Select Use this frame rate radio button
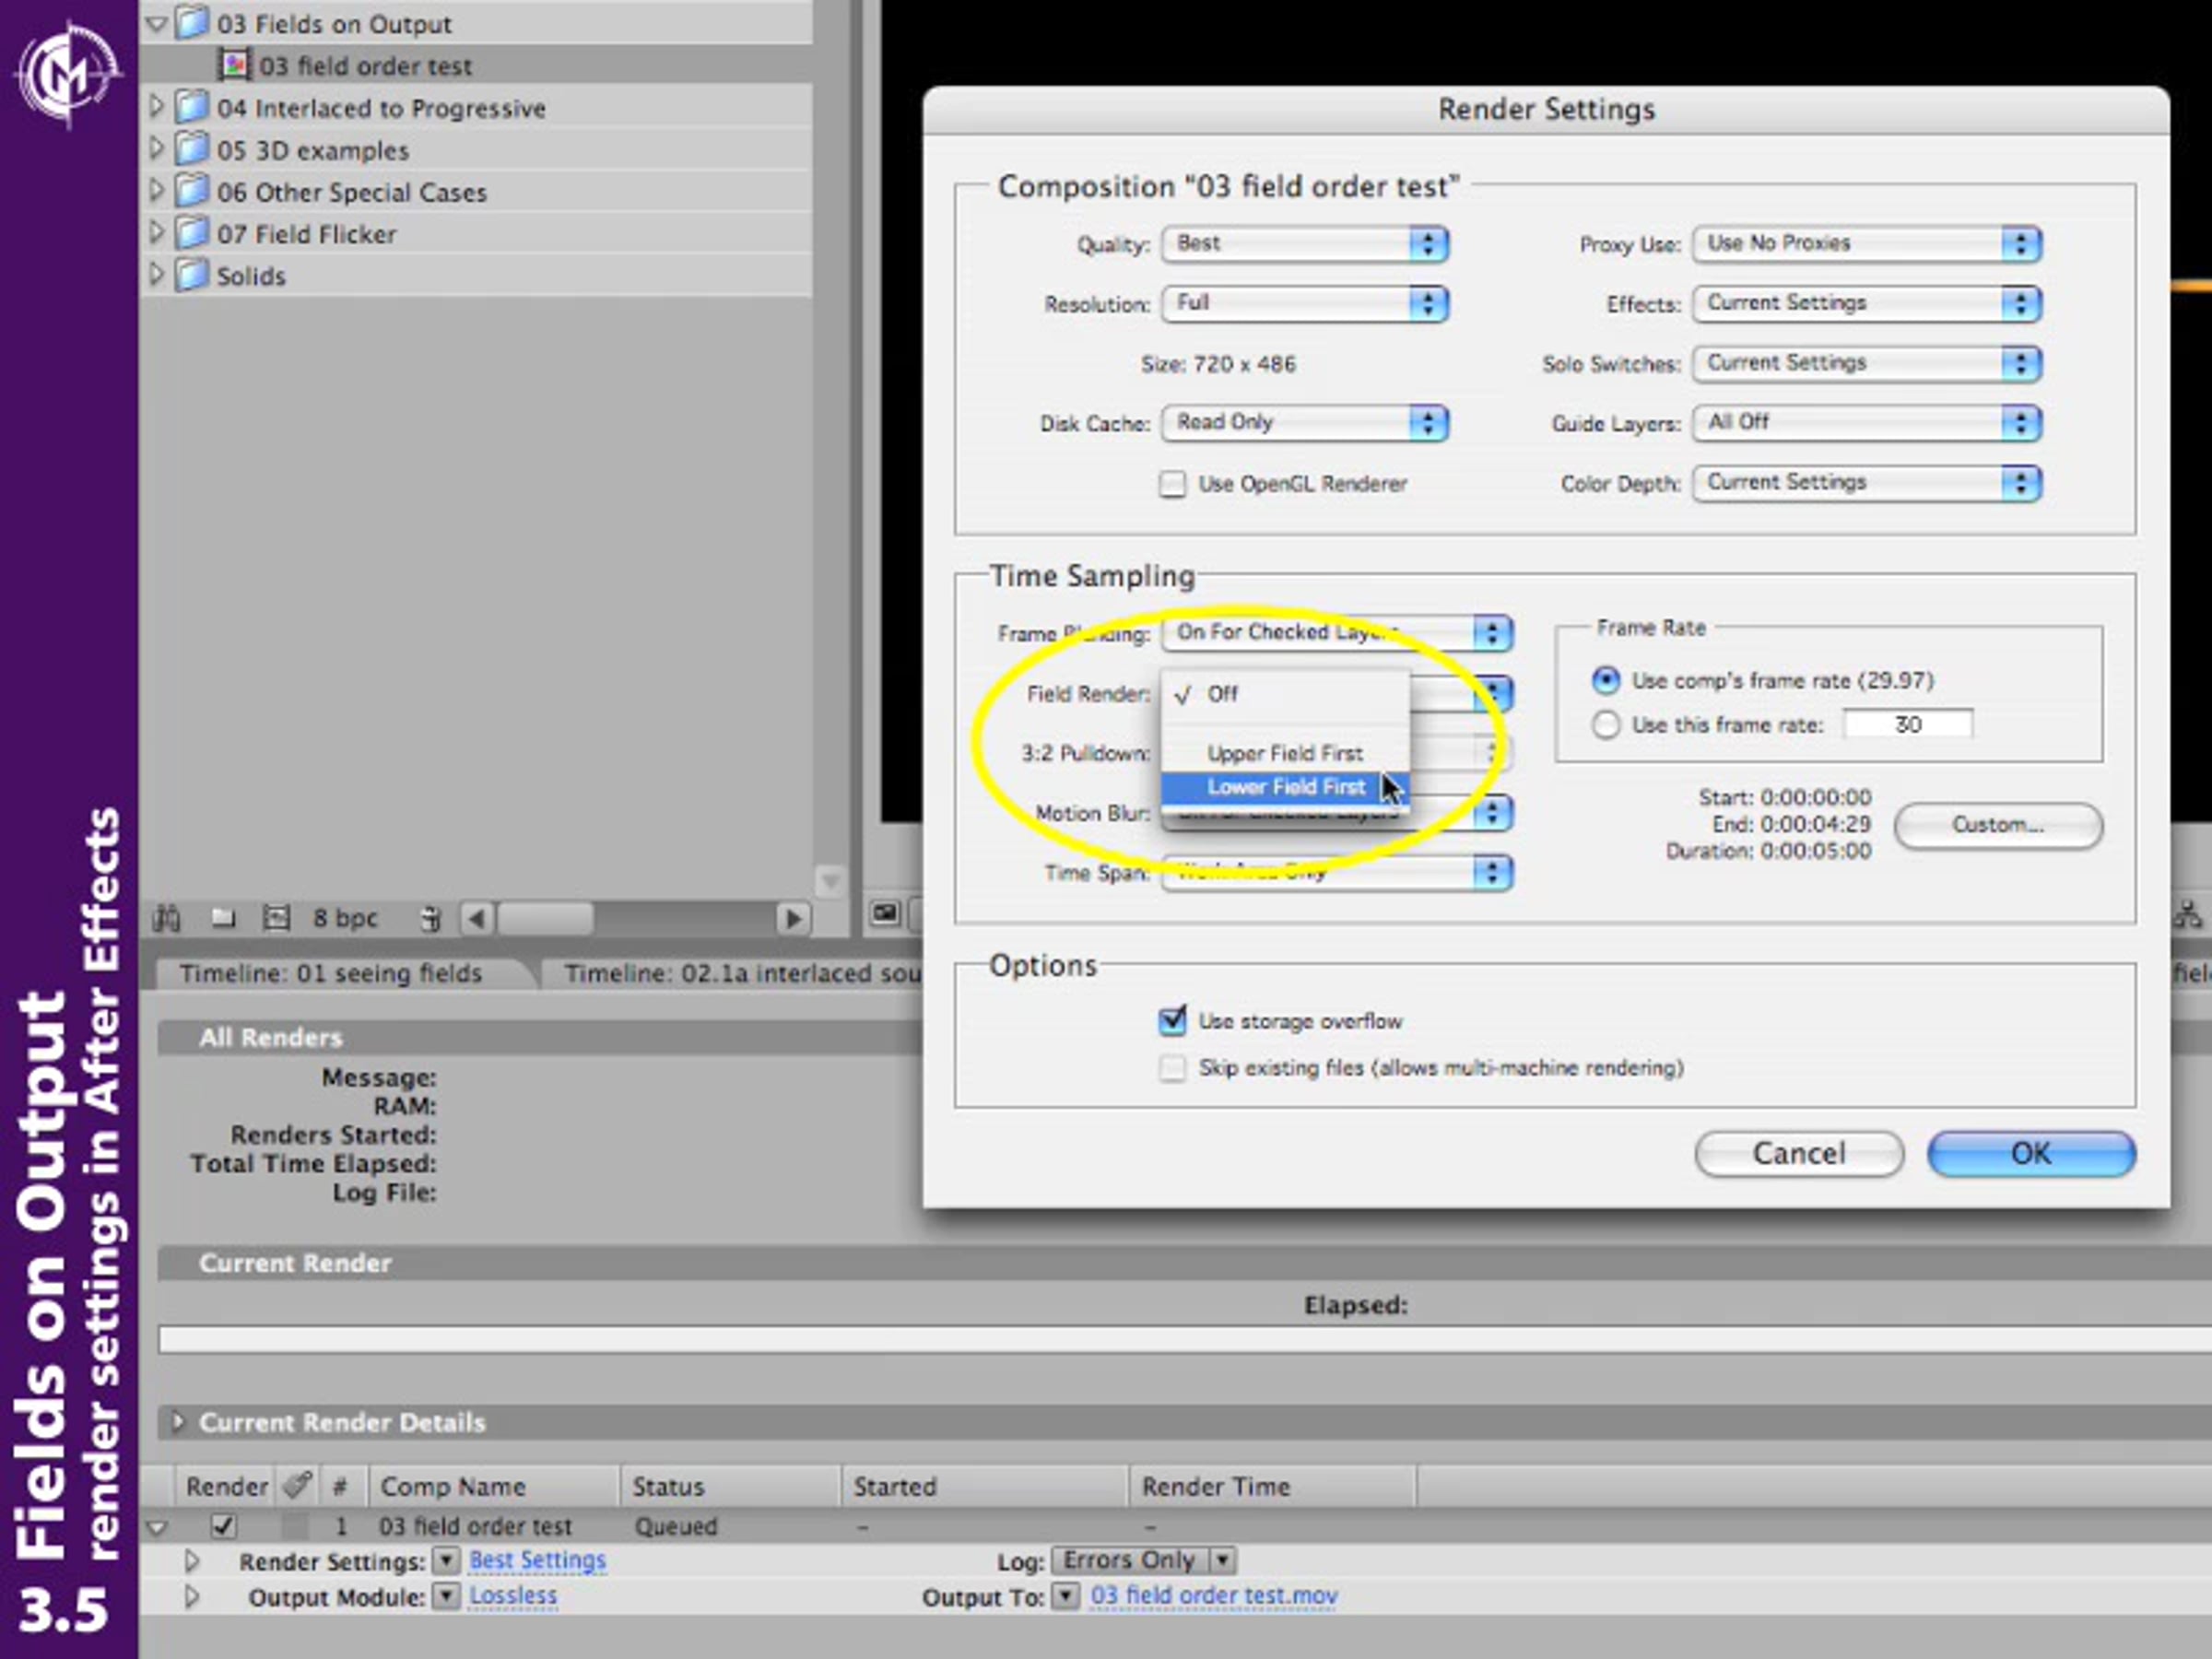 1605,725
